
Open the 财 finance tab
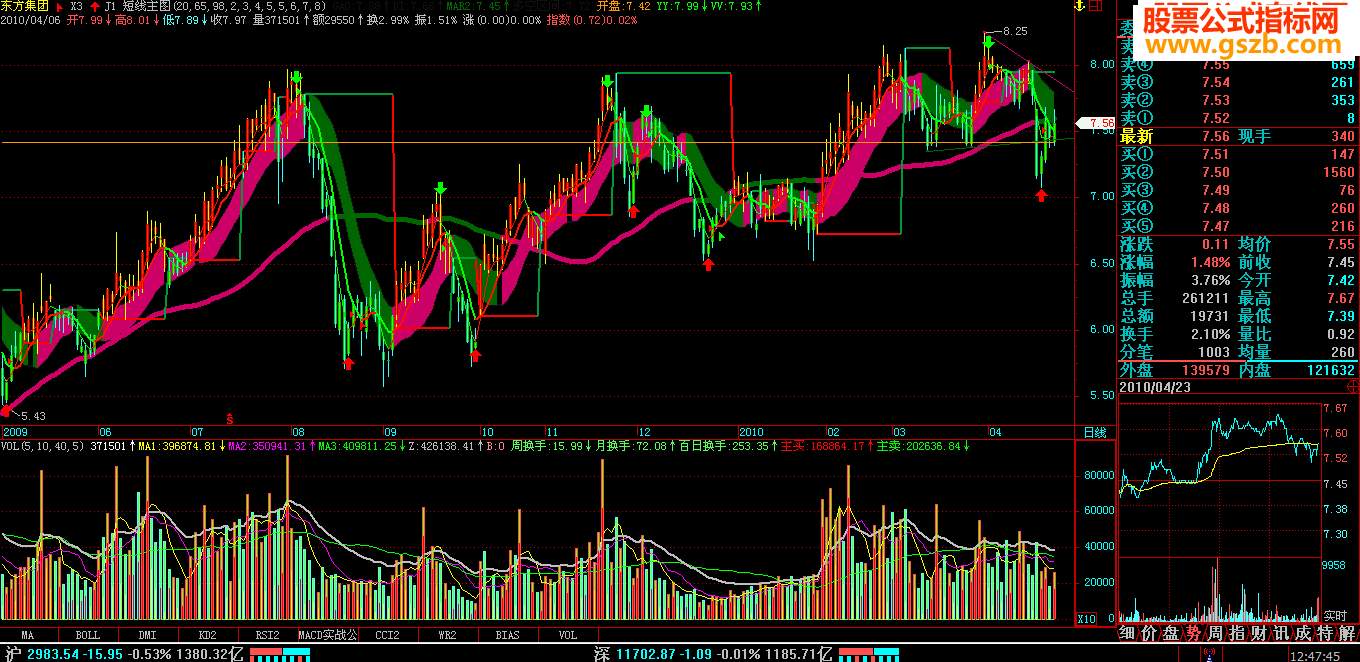pyautogui.click(x=1259, y=633)
